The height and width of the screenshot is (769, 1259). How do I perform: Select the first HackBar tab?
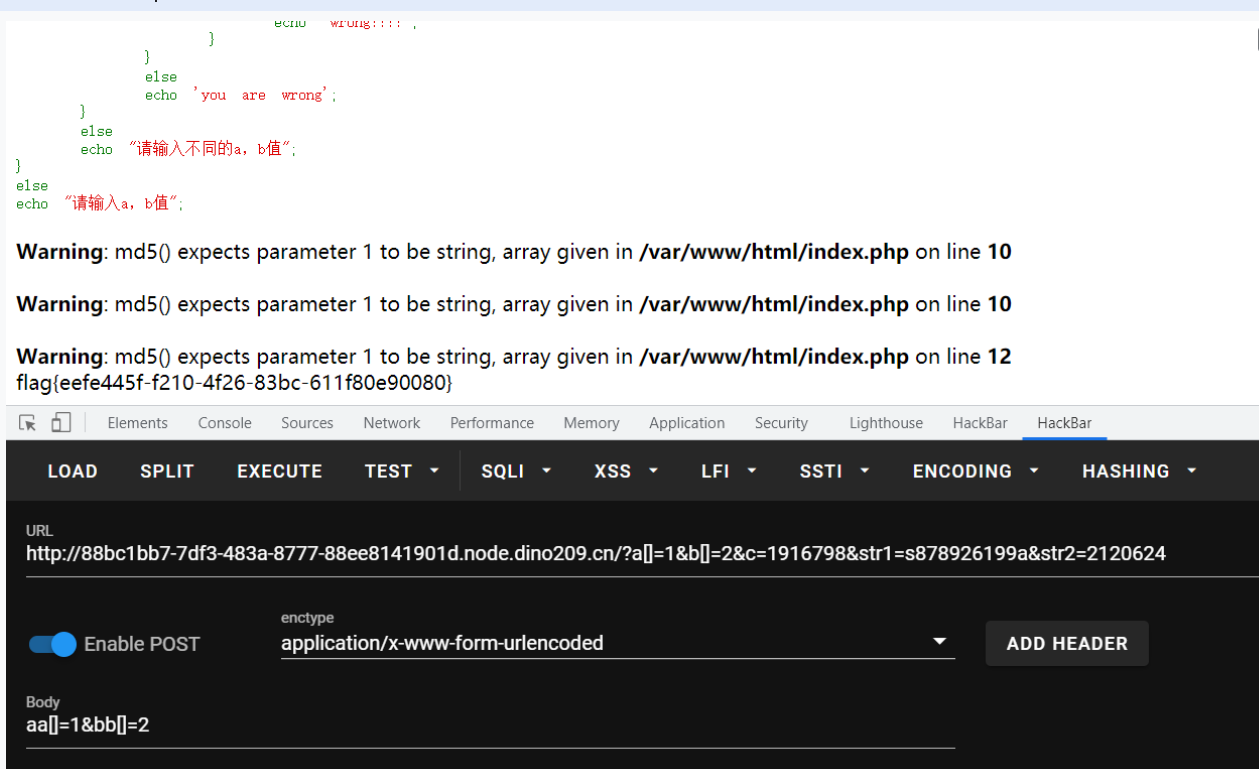point(980,423)
